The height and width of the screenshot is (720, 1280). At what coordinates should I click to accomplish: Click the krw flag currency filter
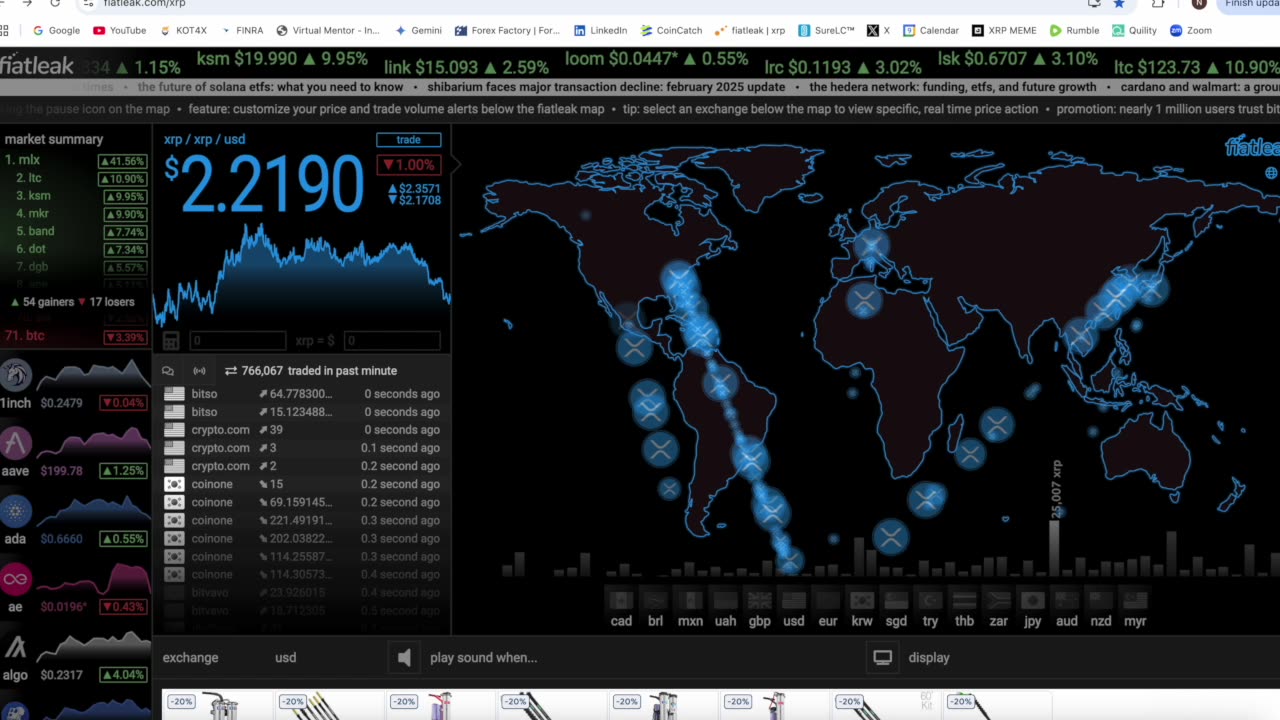point(862,601)
